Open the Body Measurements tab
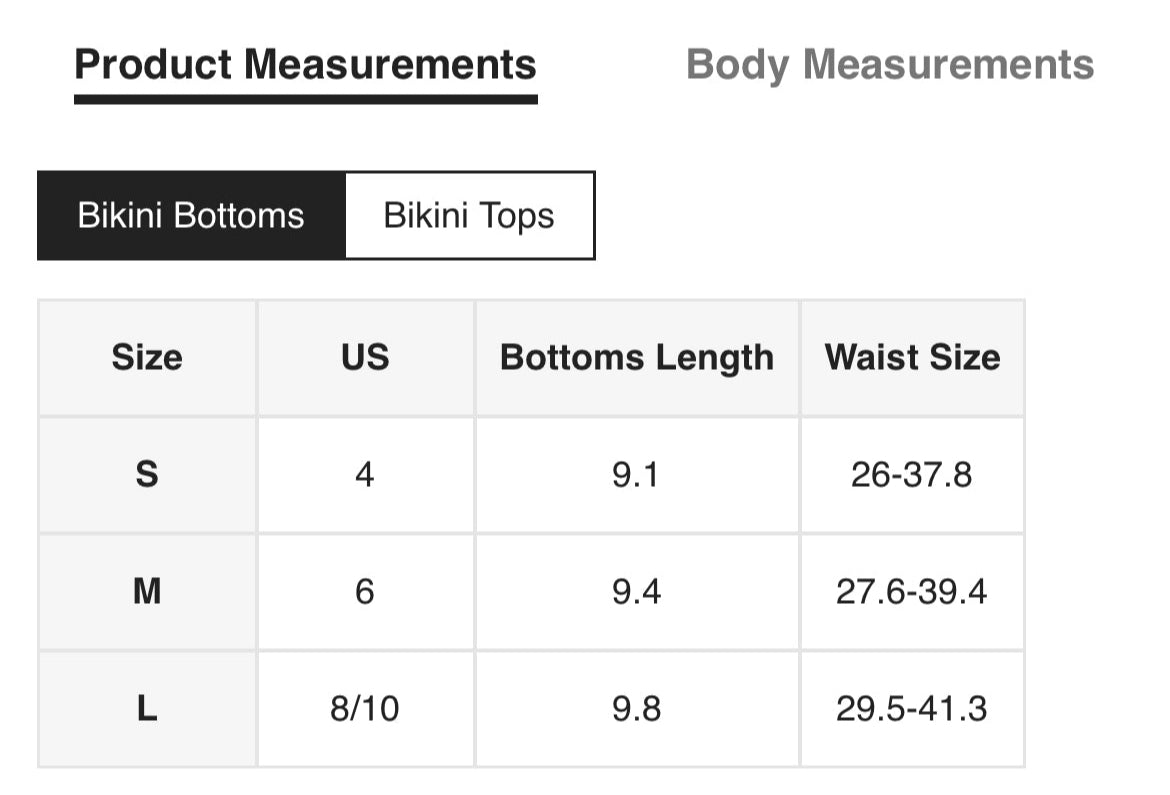Screen dimensions: 1170x795 tap(890, 65)
